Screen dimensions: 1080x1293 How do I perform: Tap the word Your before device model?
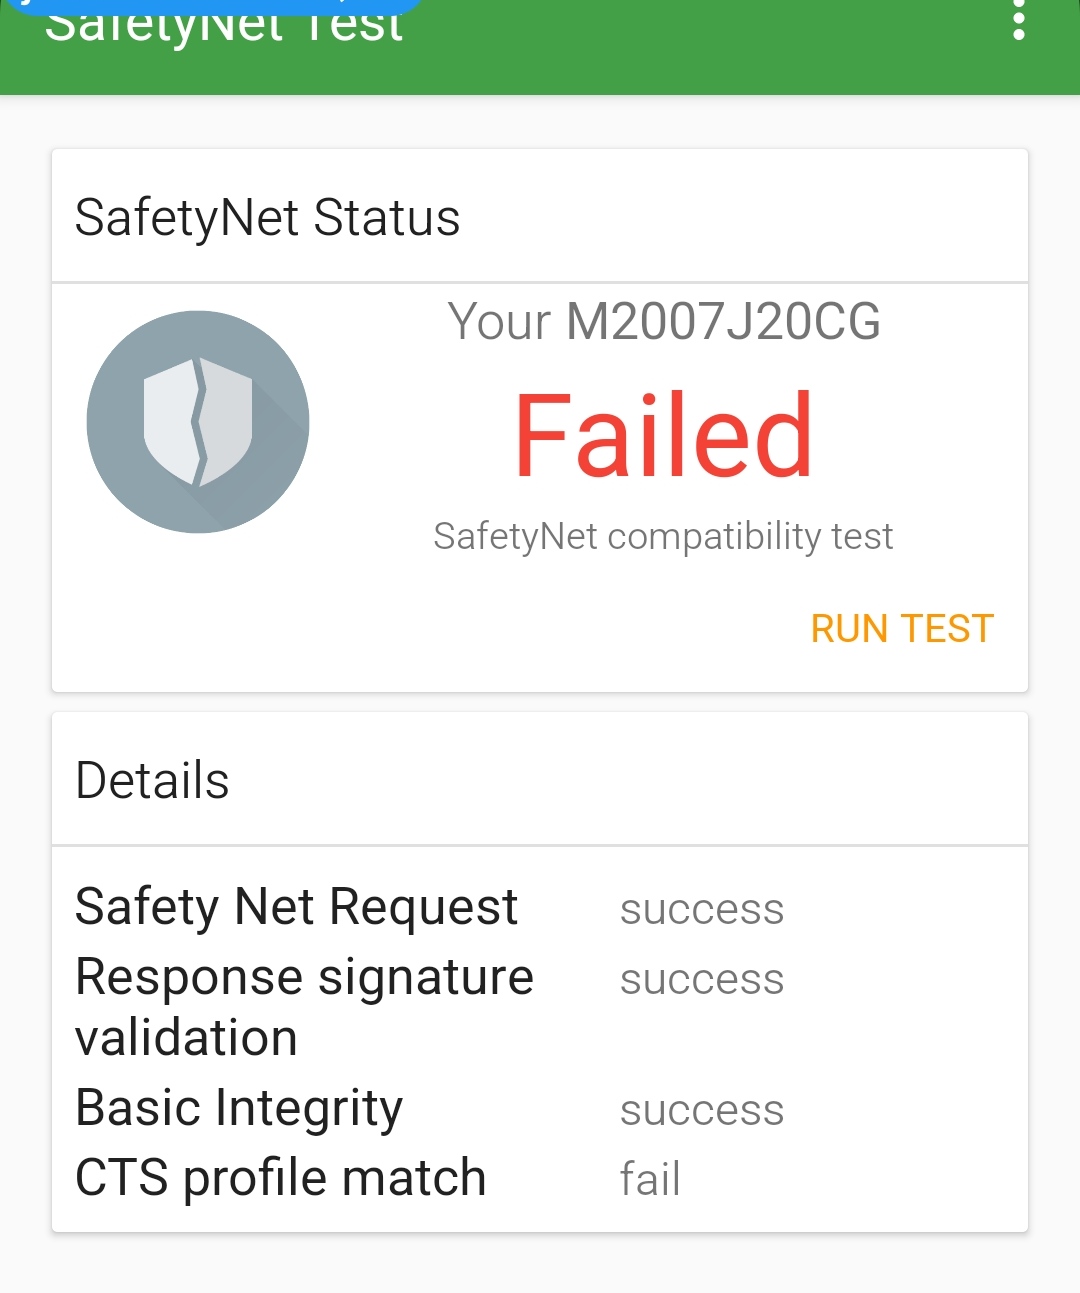coord(499,322)
